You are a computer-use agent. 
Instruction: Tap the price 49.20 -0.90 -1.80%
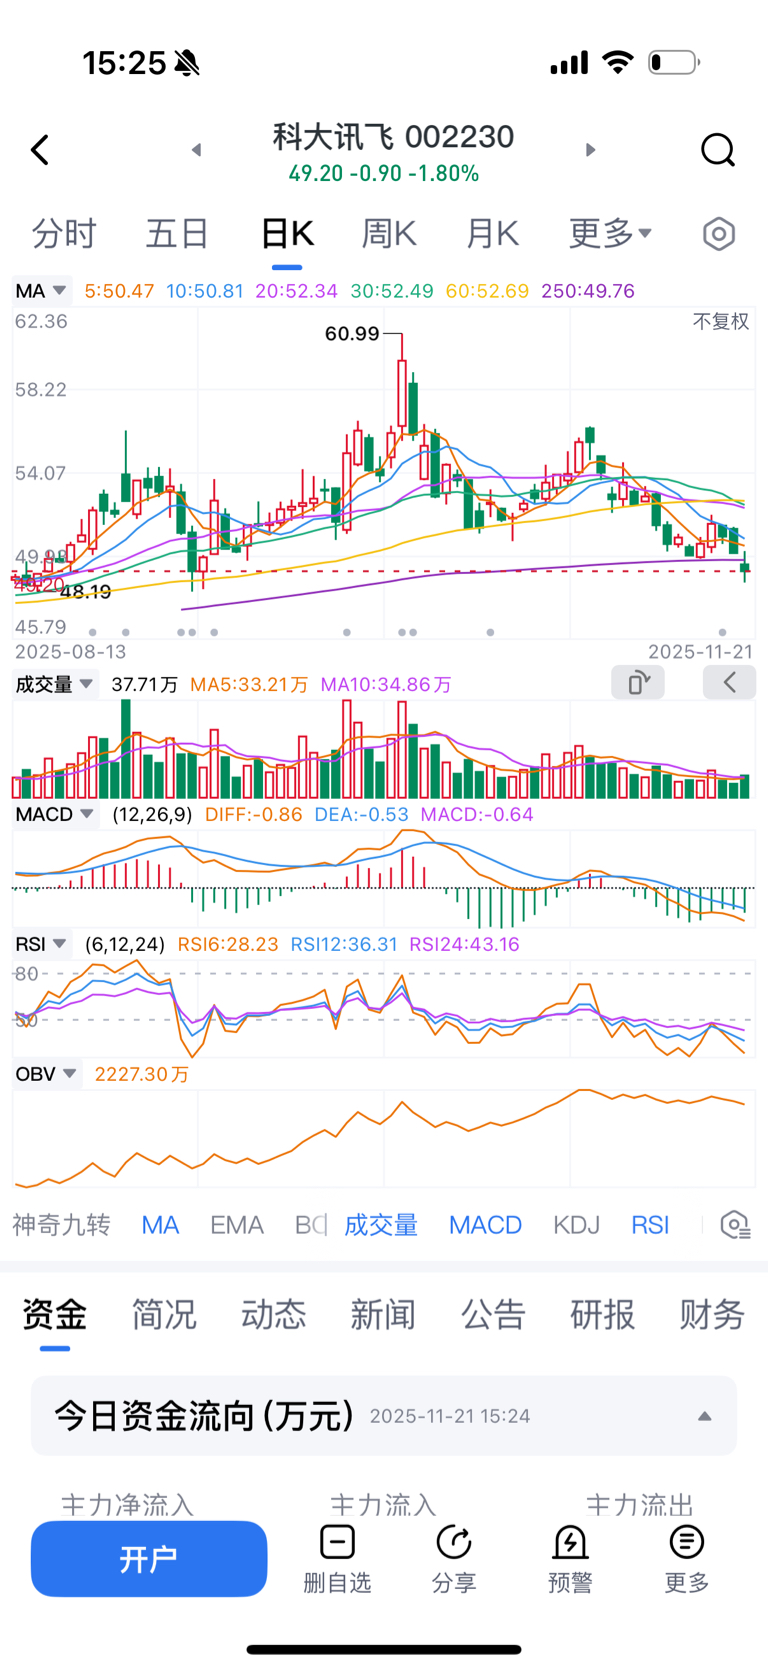[x=384, y=174]
